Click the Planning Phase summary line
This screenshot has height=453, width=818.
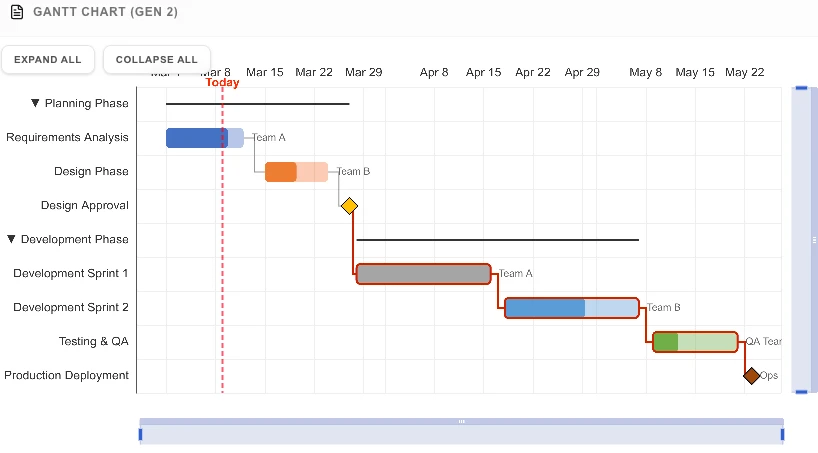pyautogui.click(x=257, y=104)
